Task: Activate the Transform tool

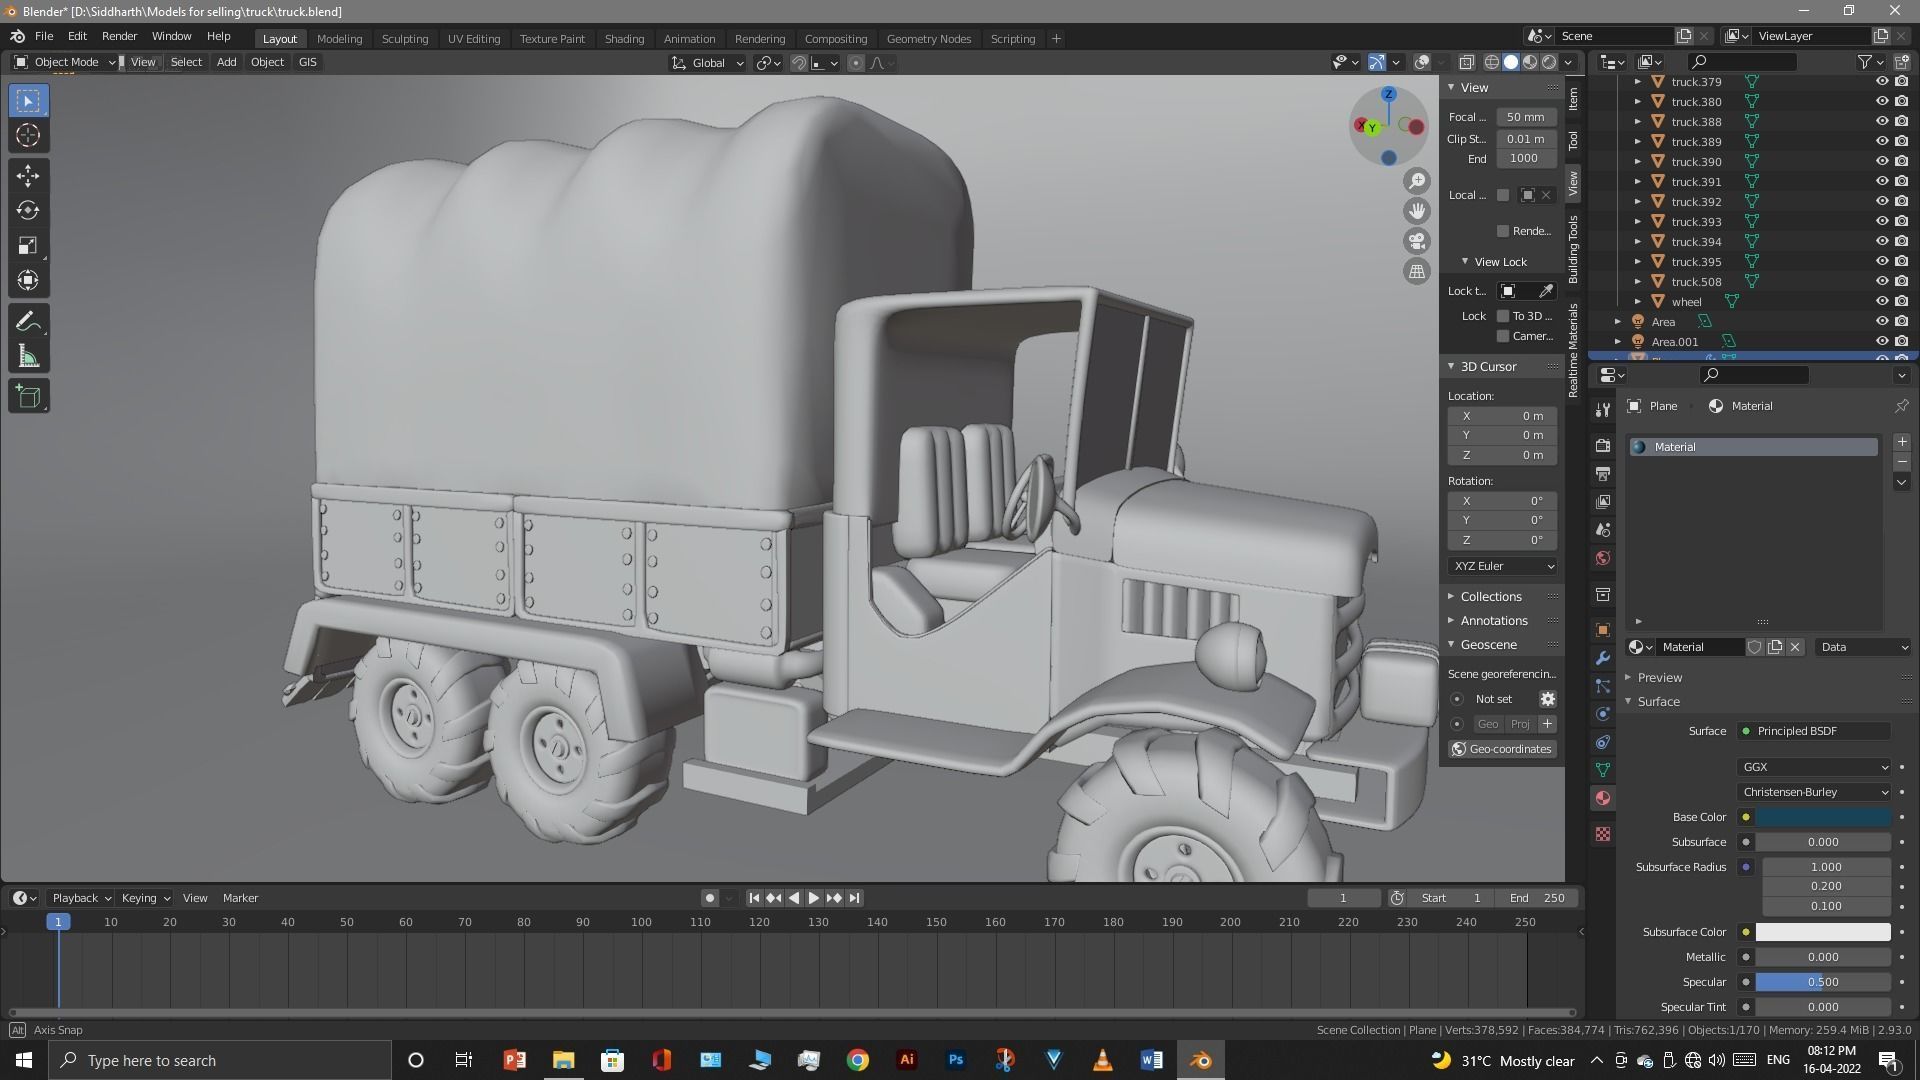Action: pos(28,281)
